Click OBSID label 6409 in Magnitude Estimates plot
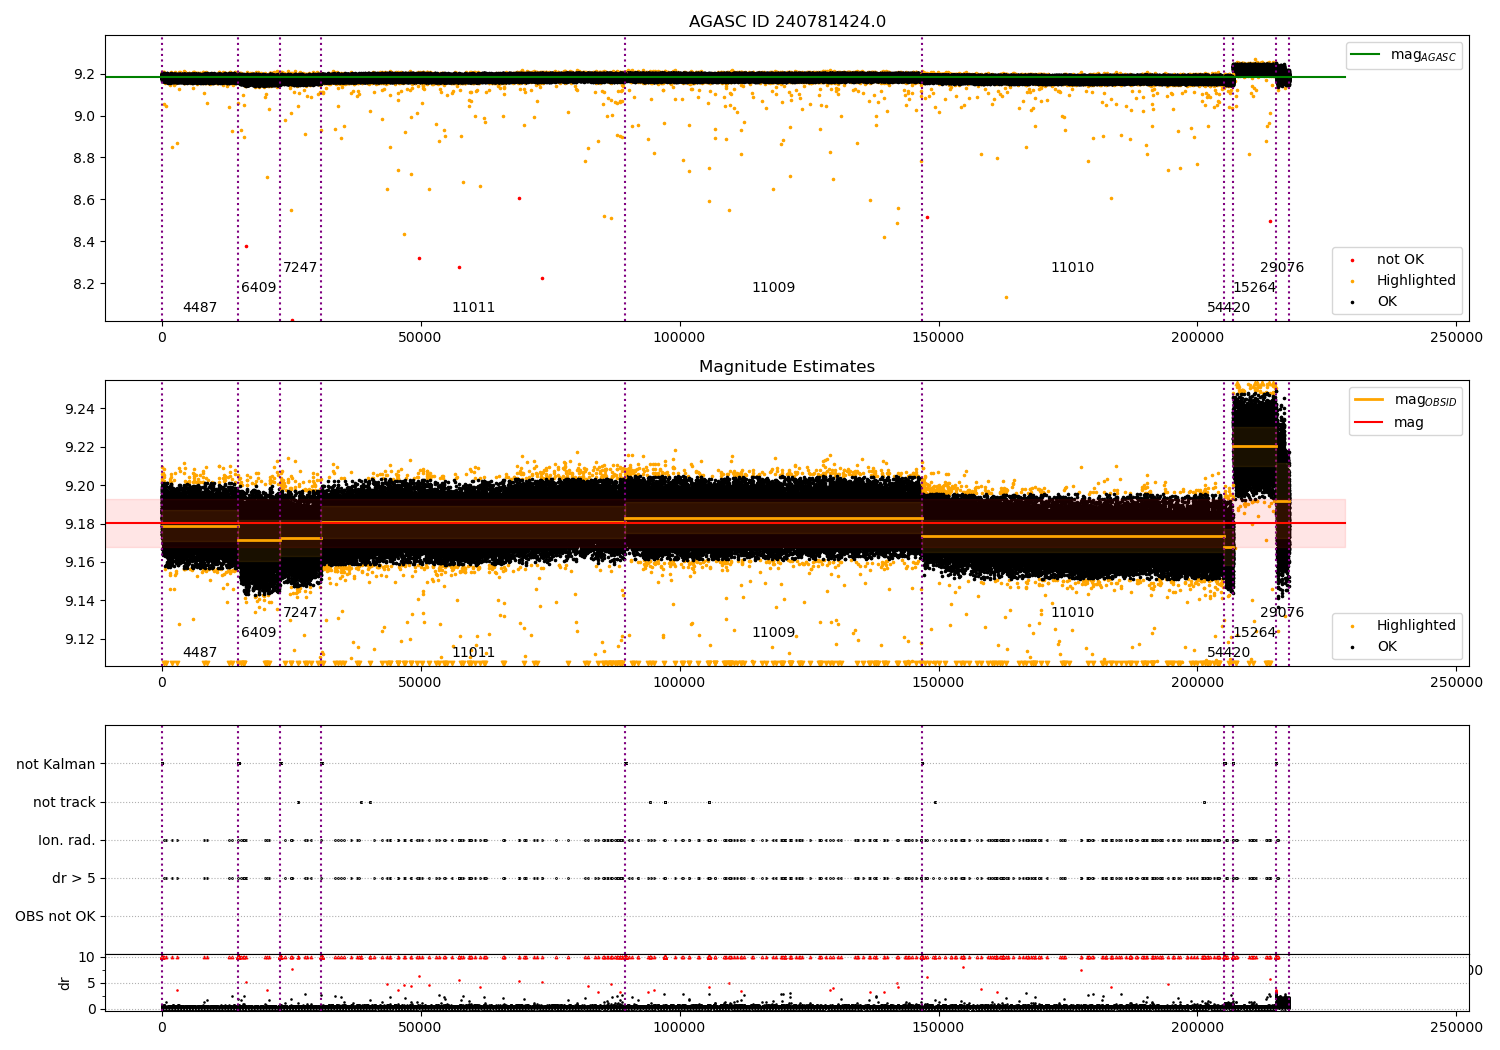 click(x=258, y=633)
